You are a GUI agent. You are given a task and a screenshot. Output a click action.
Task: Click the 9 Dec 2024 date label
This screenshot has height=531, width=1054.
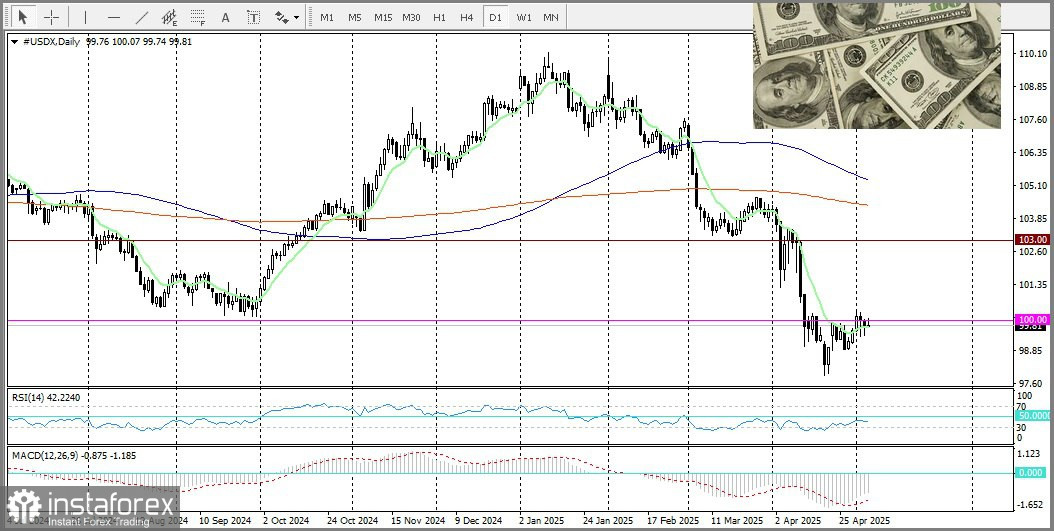coord(479,521)
